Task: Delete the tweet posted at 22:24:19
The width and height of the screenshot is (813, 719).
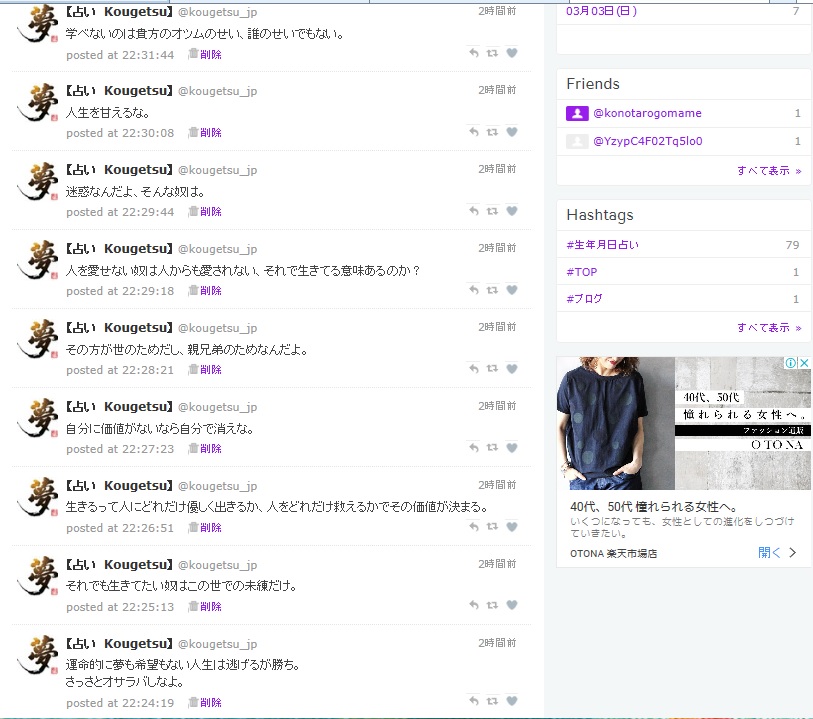Action: pyautogui.click(x=205, y=702)
